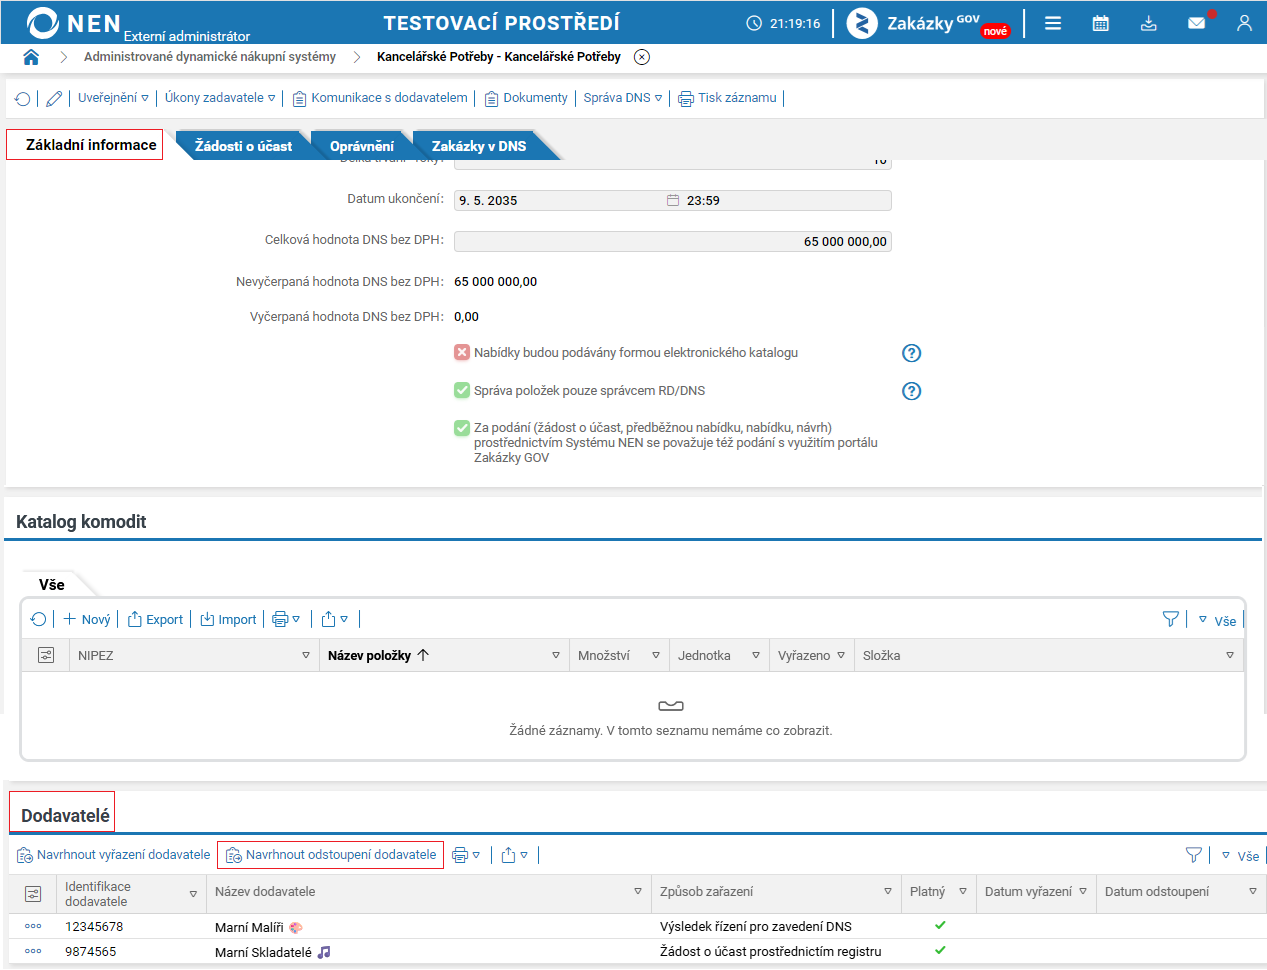Image resolution: width=1267 pixels, height=970 pixels.
Task: Go to the home icon in breadcrumb
Action: [31, 57]
